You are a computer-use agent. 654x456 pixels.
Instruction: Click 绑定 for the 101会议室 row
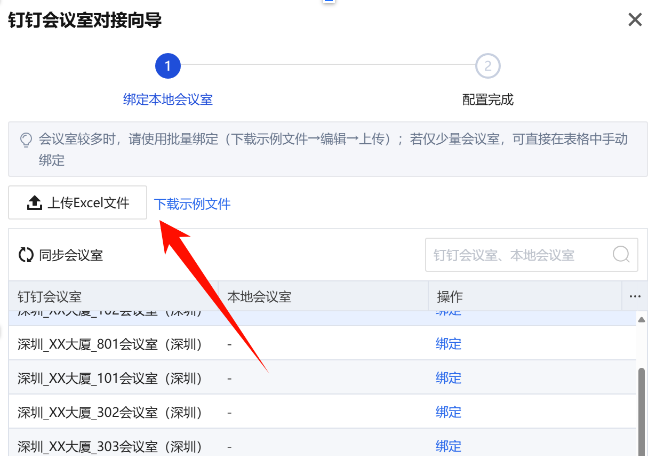point(448,378)
